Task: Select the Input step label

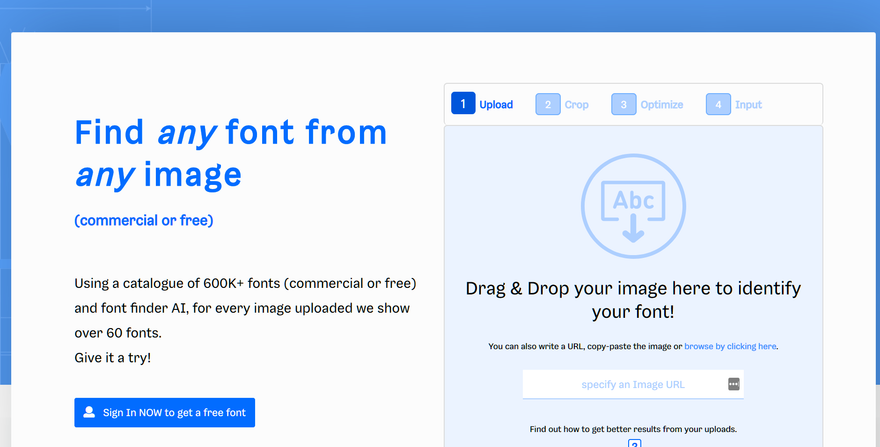Action: pyautogui.click(x=749, y=105)
